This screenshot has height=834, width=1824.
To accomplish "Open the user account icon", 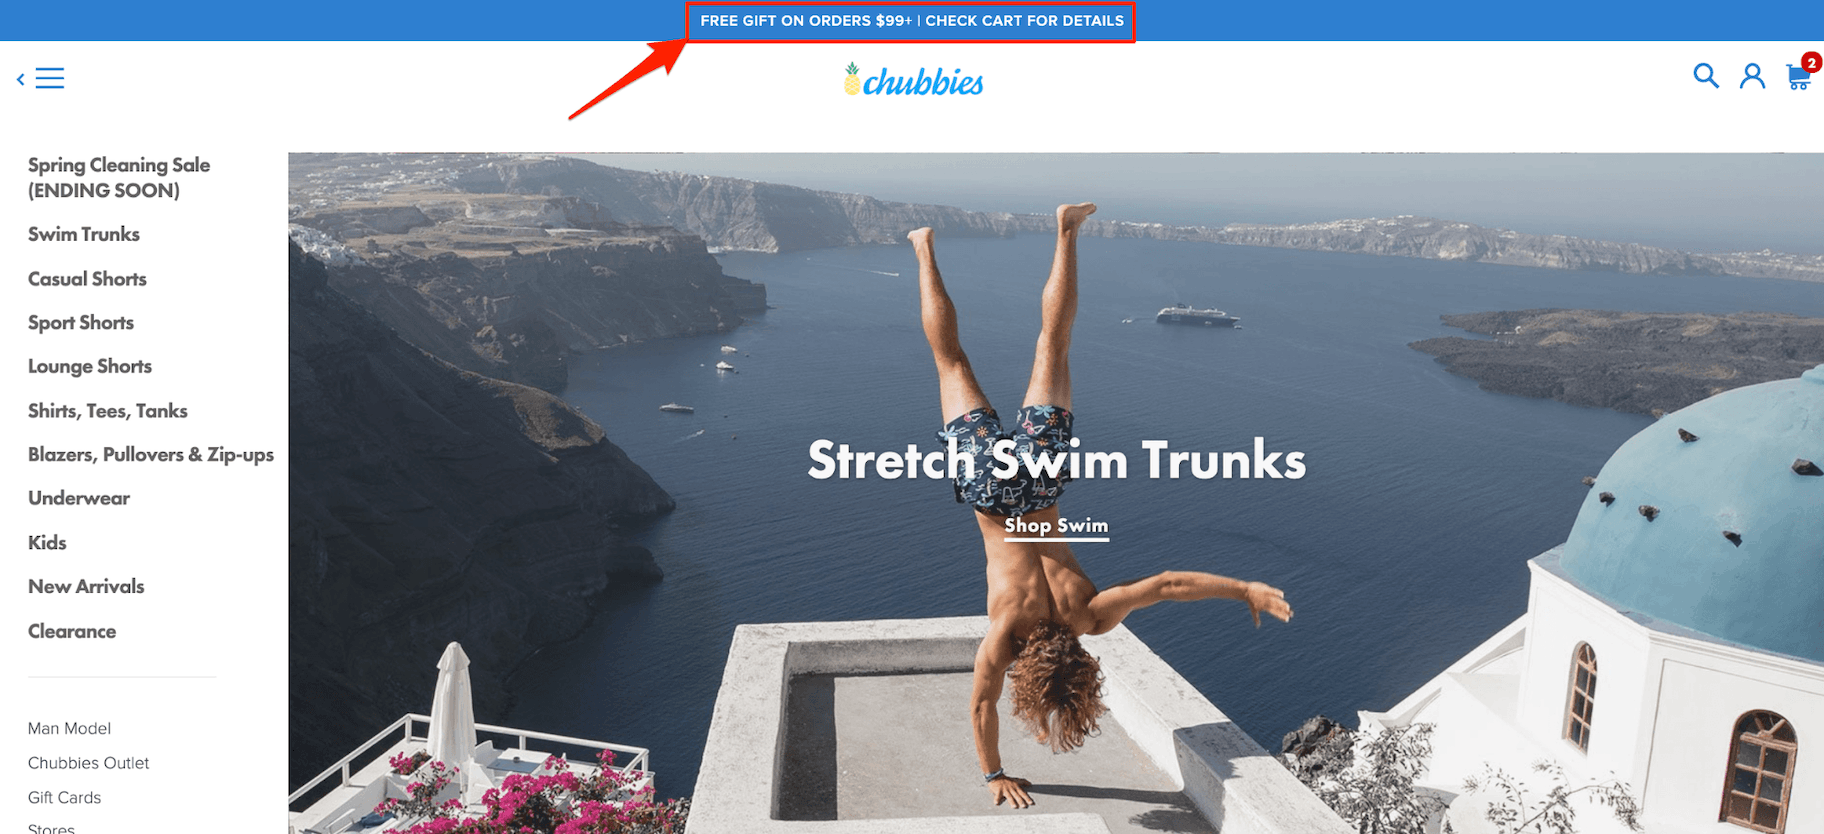I will 1752,76.
